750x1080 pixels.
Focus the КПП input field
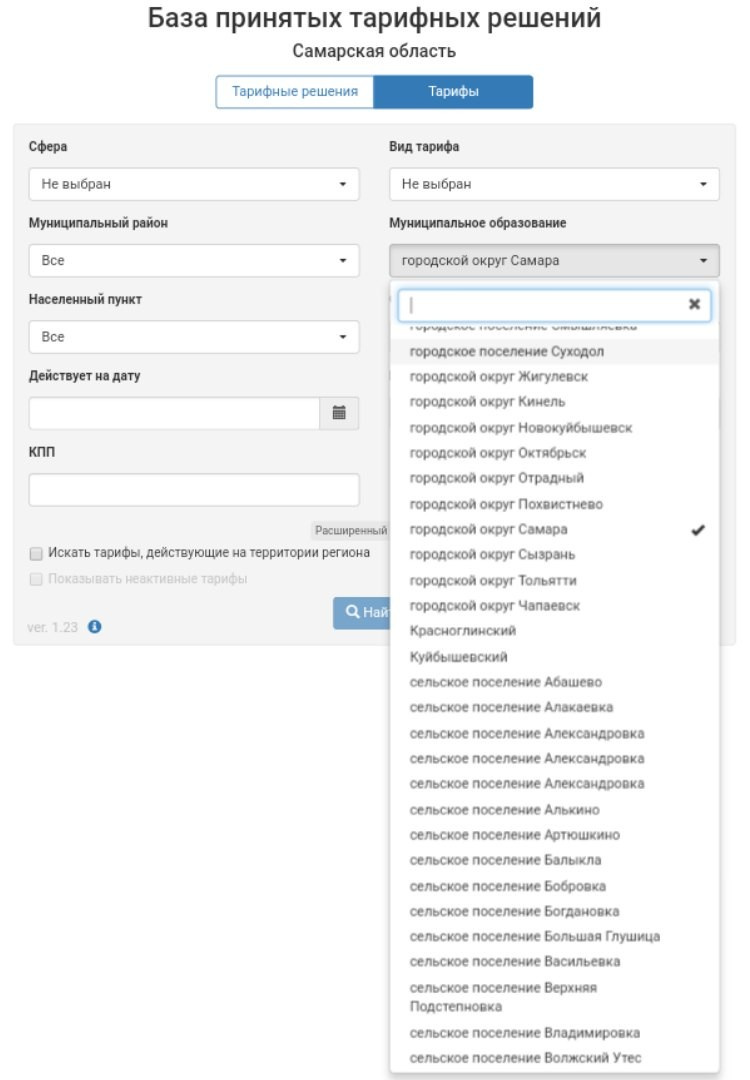(x=194, y=490)
